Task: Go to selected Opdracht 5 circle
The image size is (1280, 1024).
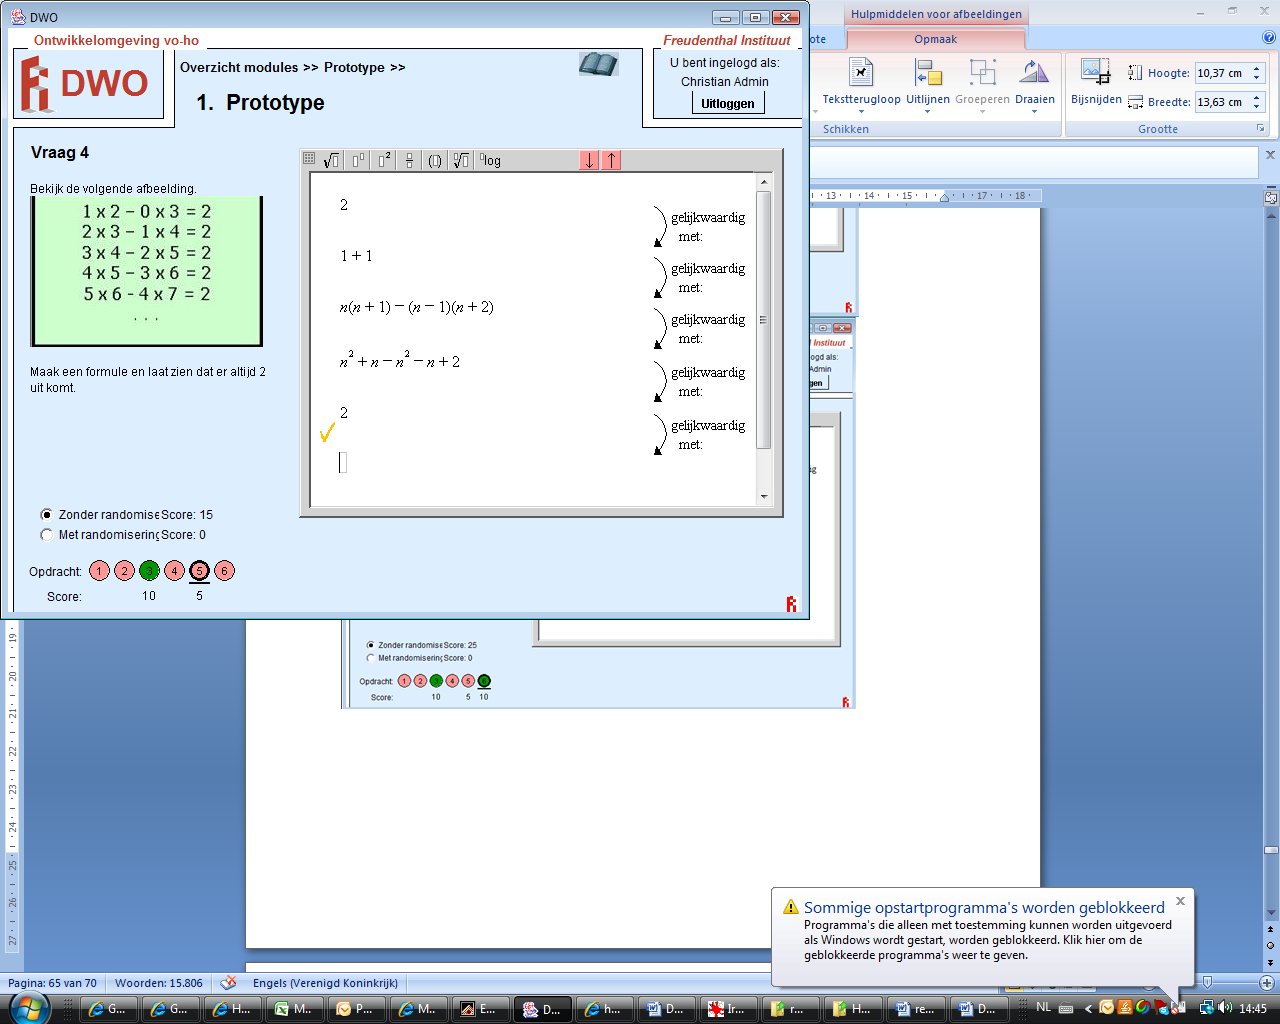Action: point(199,571)
